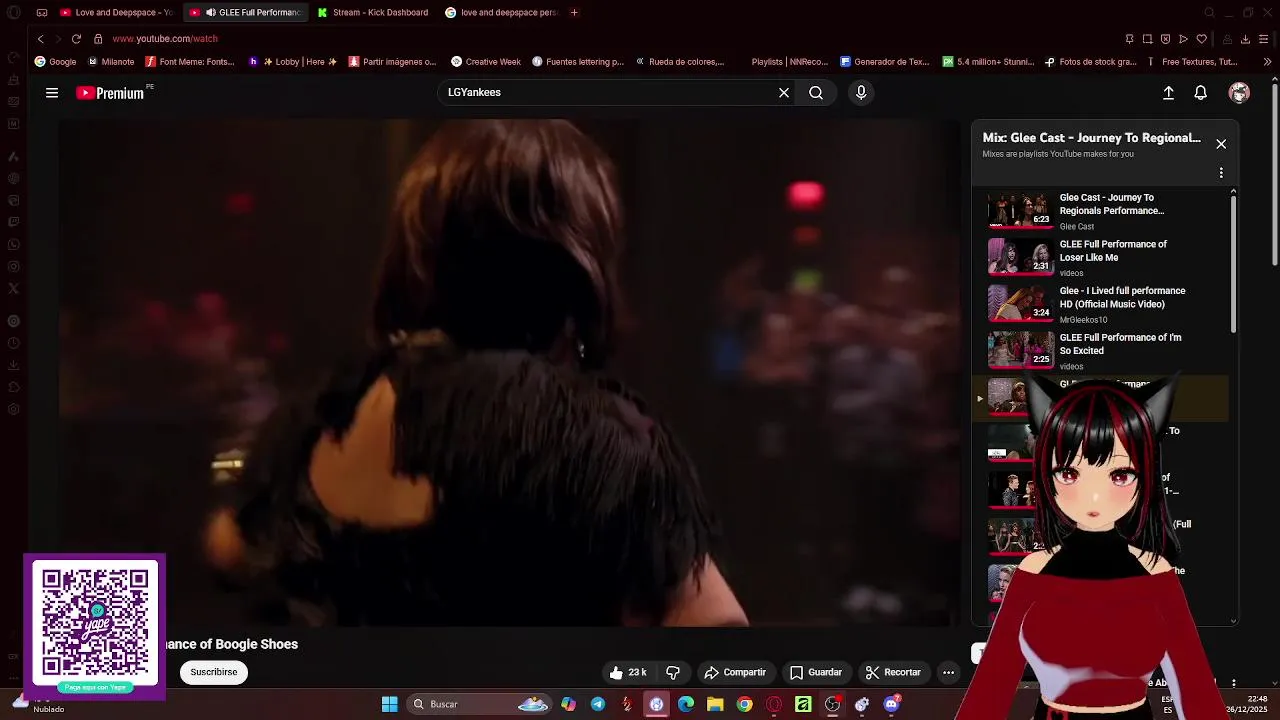The width and height of the screenshot is (1280, 720).
Task: Play GLEE Full Performance of I'm So Excited
Action: [1099, 351]
